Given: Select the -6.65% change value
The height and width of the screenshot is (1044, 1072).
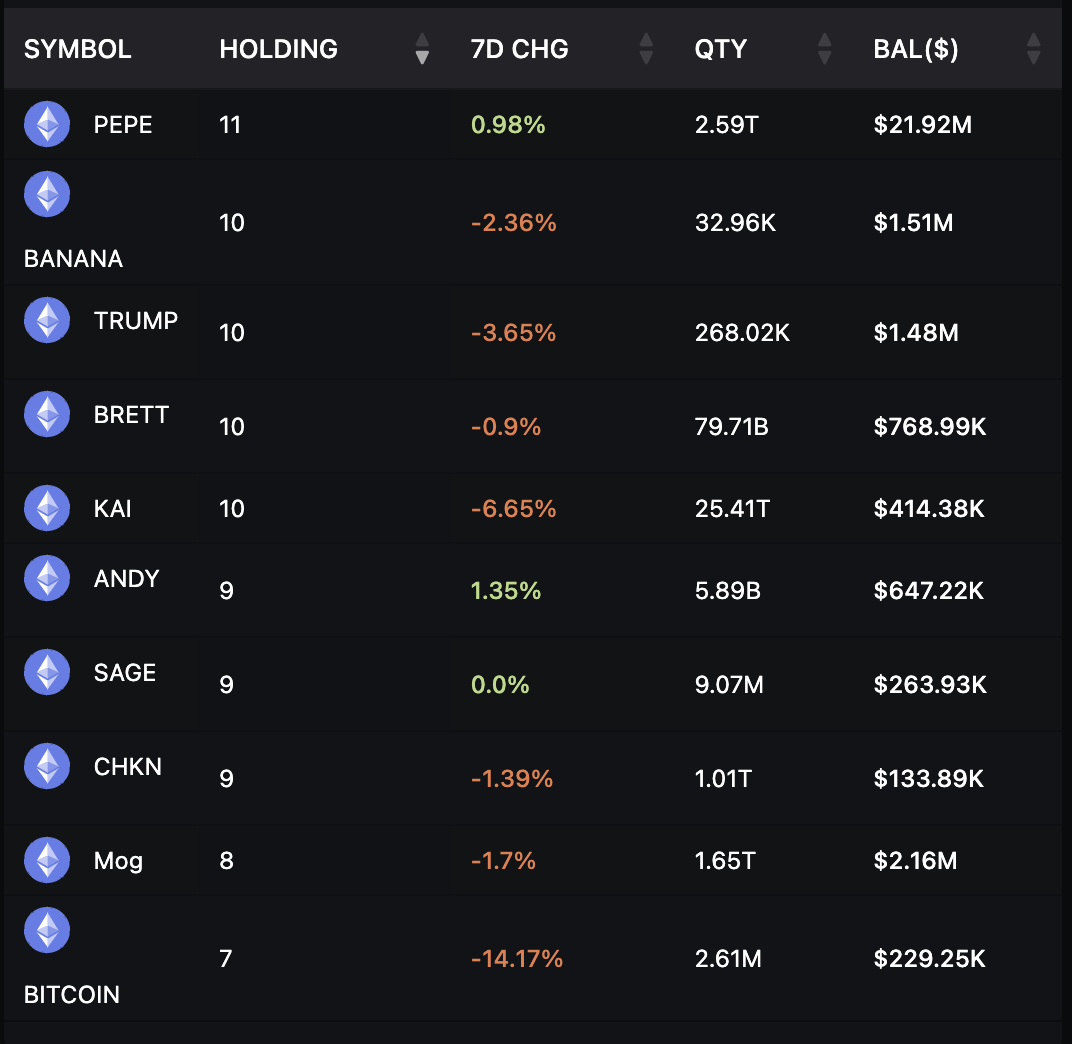Looking at the screenshot, I should [x=513, y=509].
